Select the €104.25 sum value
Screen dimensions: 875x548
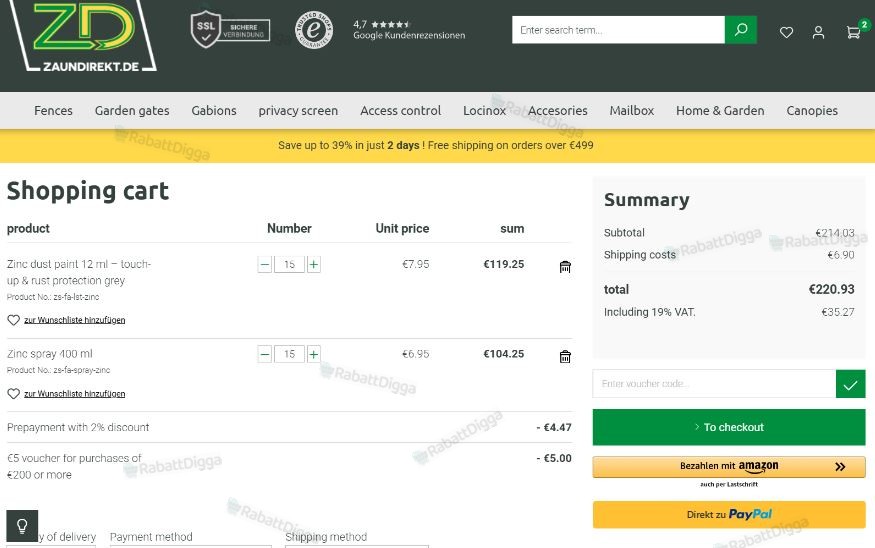[503, 354]
